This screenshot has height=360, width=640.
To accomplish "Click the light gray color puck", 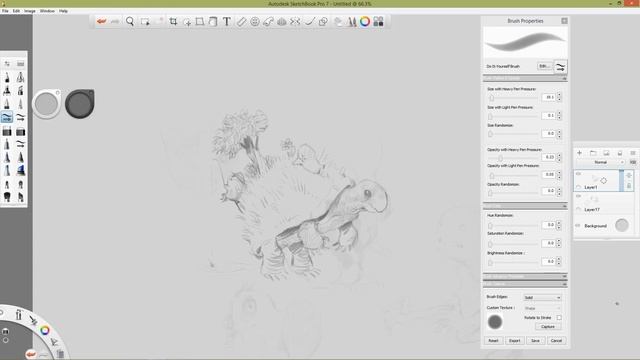I will [47, 104].
